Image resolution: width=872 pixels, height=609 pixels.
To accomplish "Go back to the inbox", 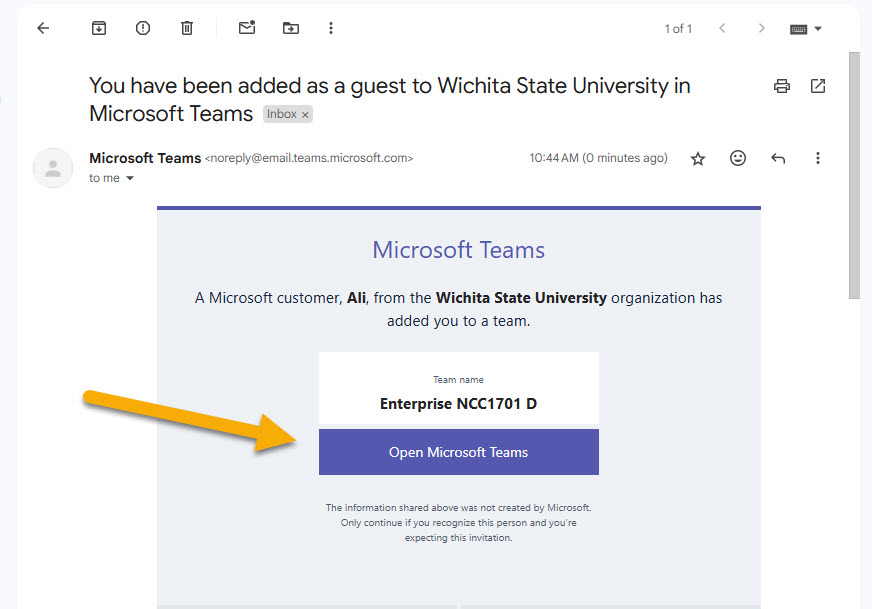I will pos(42,27).
